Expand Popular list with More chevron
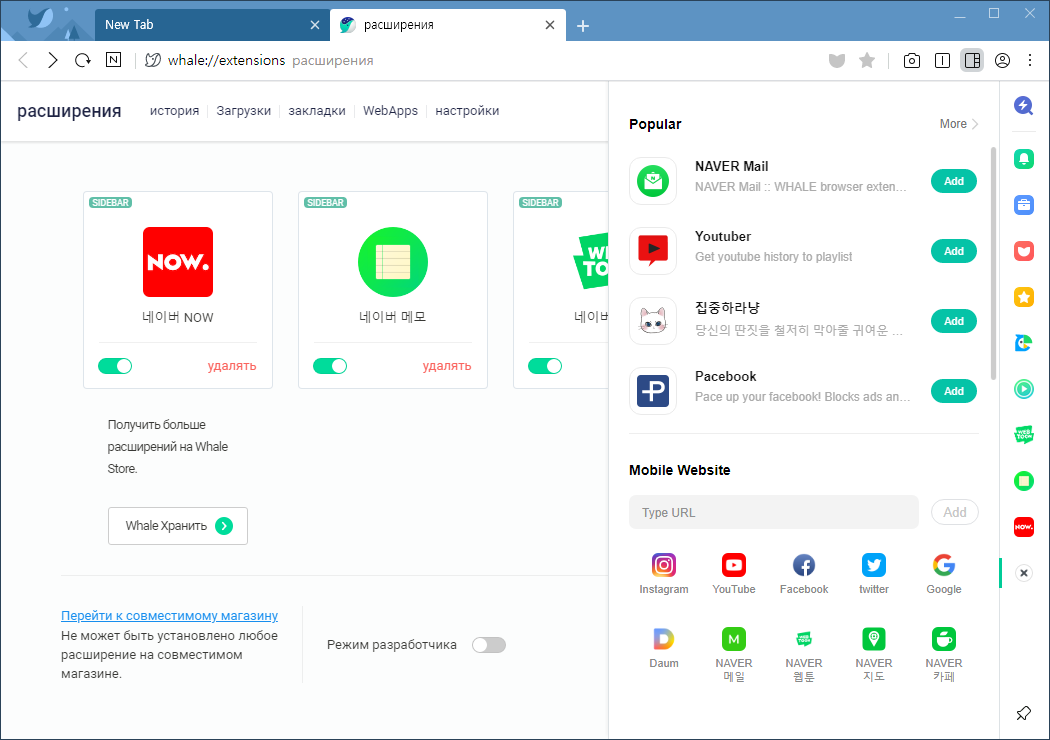This screenshot has height=740, width=1050. click(x=959, y=124)
